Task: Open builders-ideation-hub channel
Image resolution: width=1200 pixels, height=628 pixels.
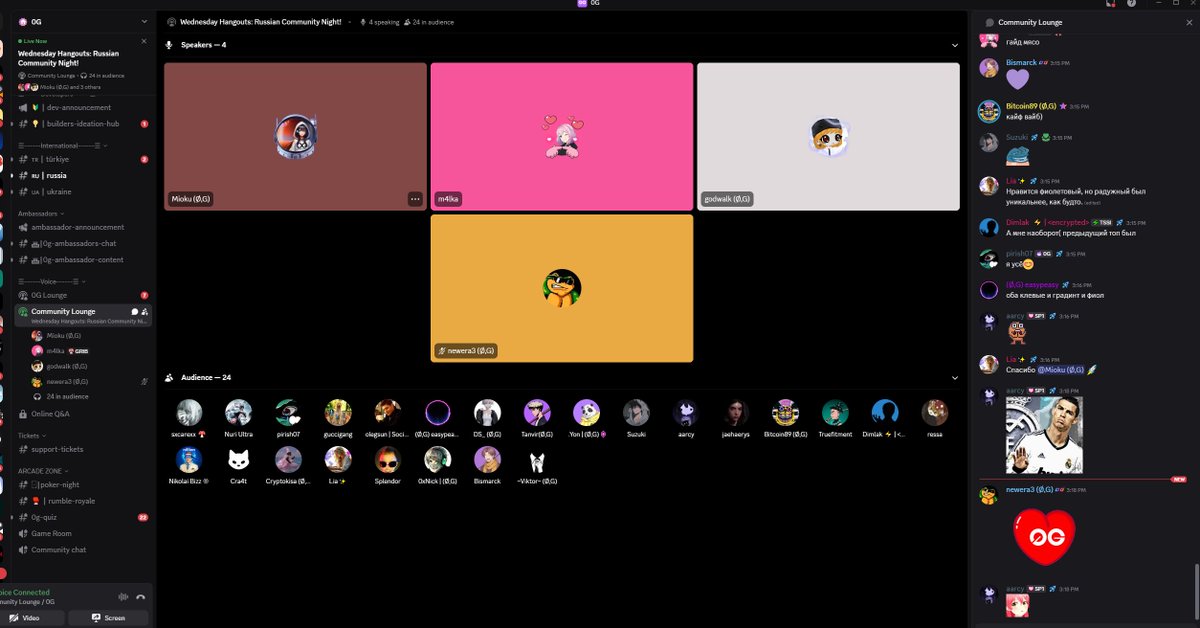Action: click(84, 124)
